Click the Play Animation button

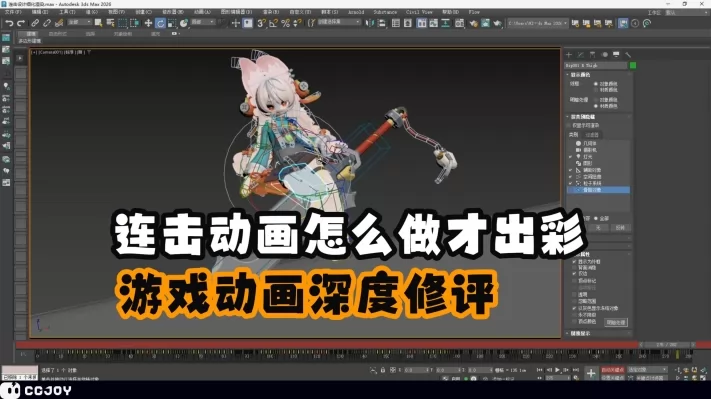pyautogui.click(x=558, y=370)
